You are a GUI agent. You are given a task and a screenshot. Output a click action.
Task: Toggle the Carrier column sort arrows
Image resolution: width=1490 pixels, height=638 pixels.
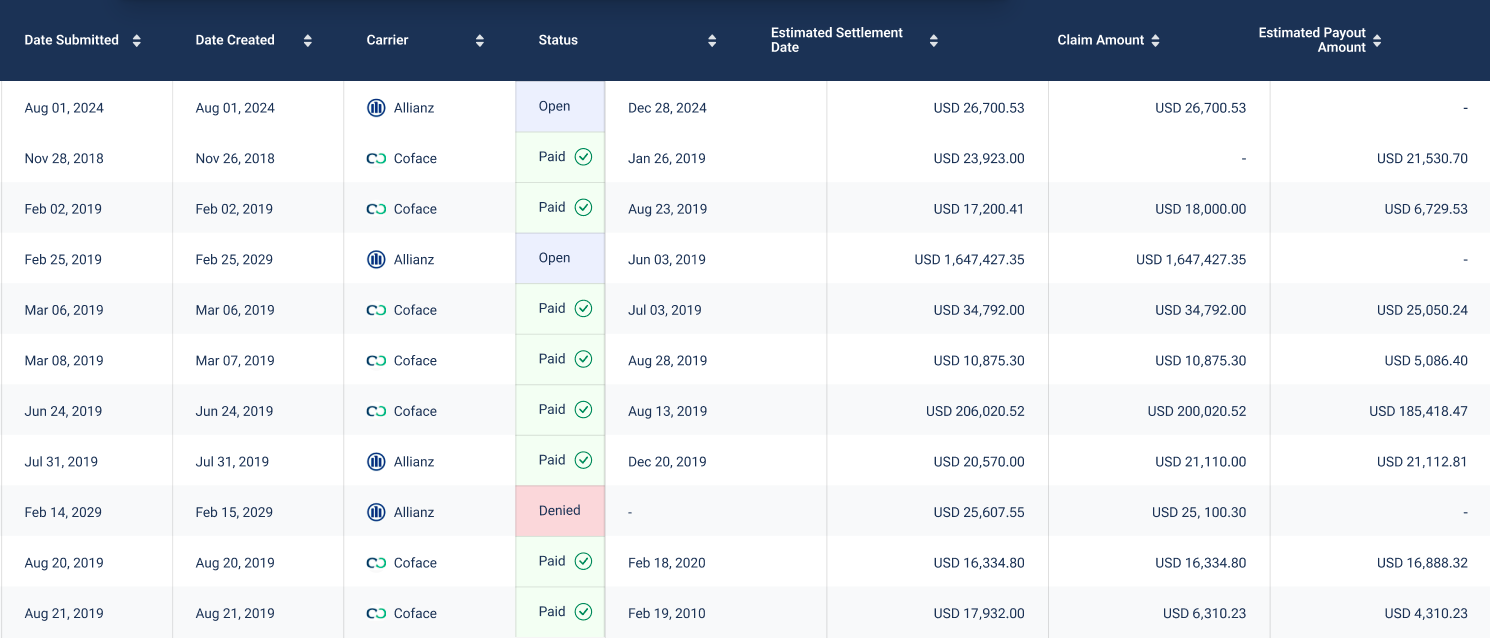(x=480, y=41)
